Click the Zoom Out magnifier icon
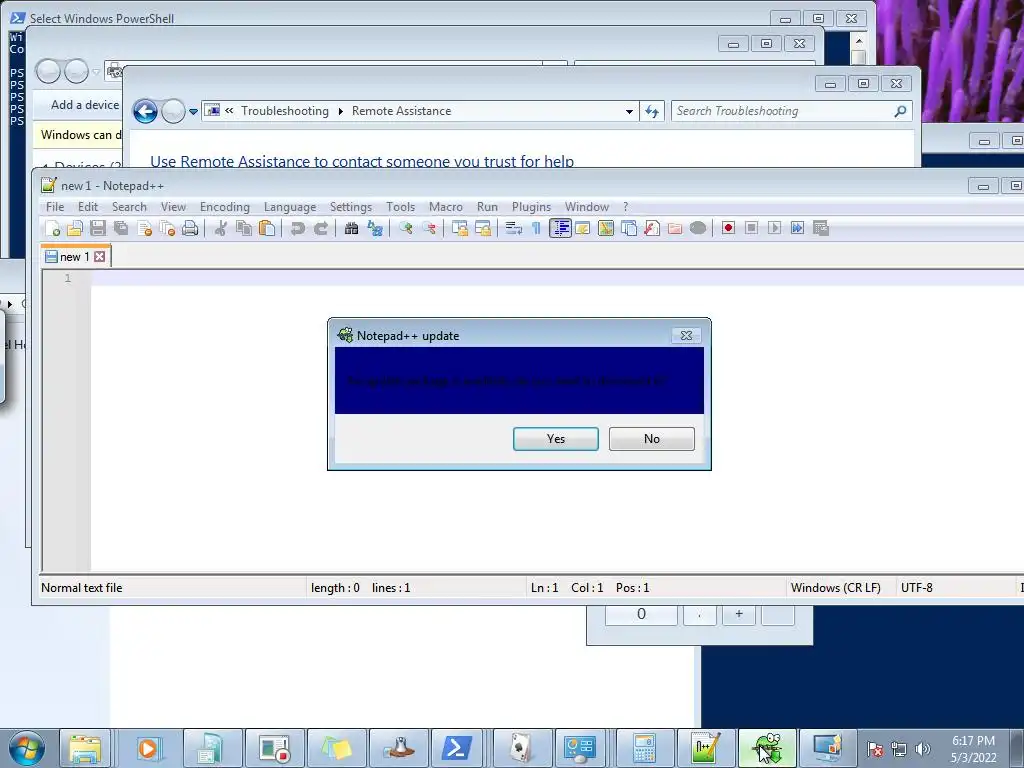The image size is (1024, 768). [429, 228]
